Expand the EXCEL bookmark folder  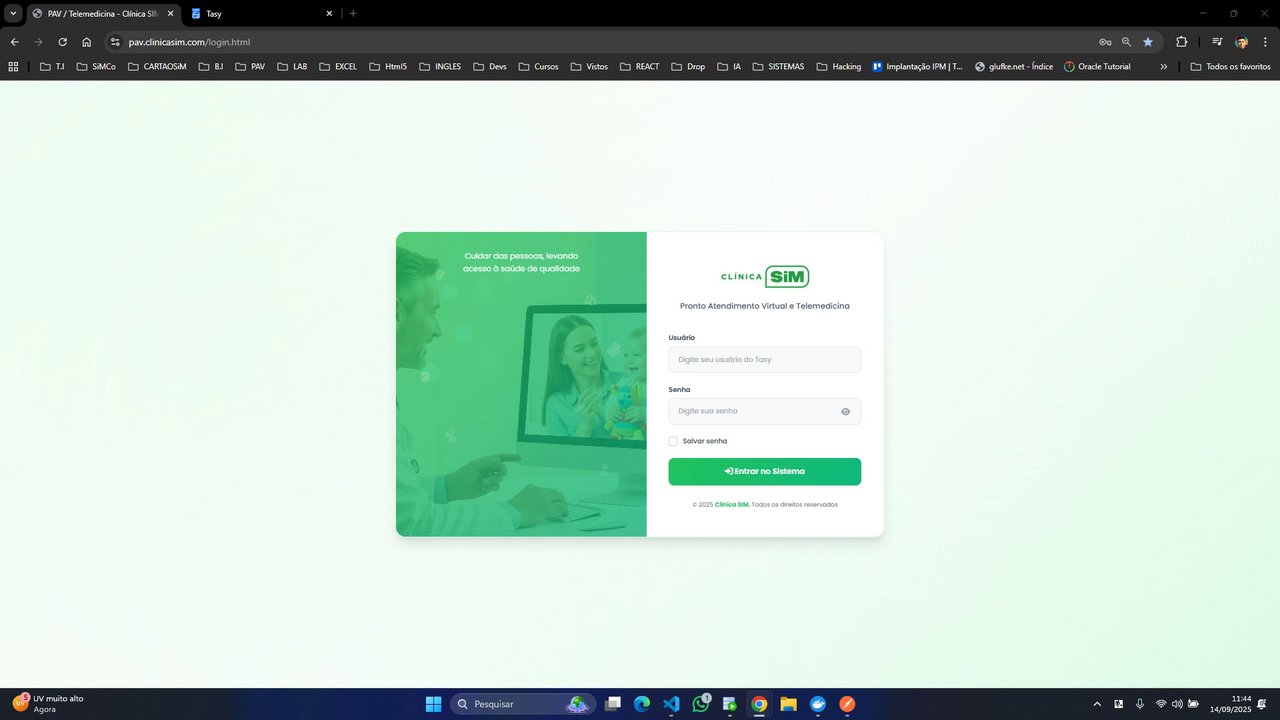pyautogui.click(x=338, y=67)
